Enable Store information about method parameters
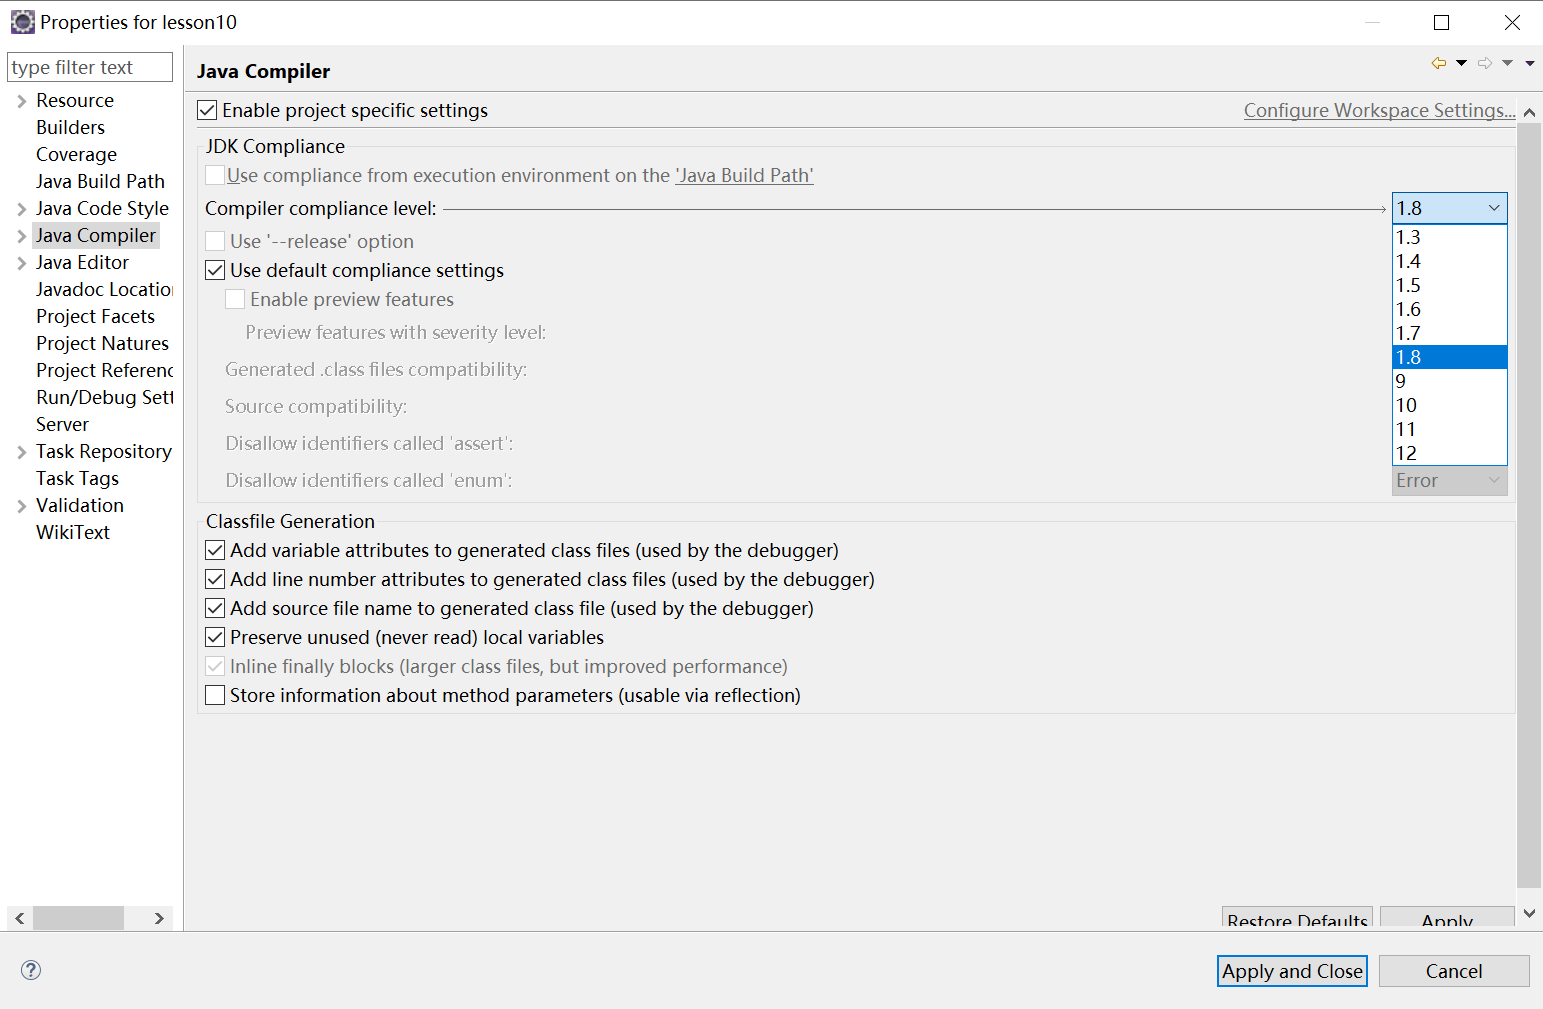Screen dimensions: 1543x1009 click(214, 694)
